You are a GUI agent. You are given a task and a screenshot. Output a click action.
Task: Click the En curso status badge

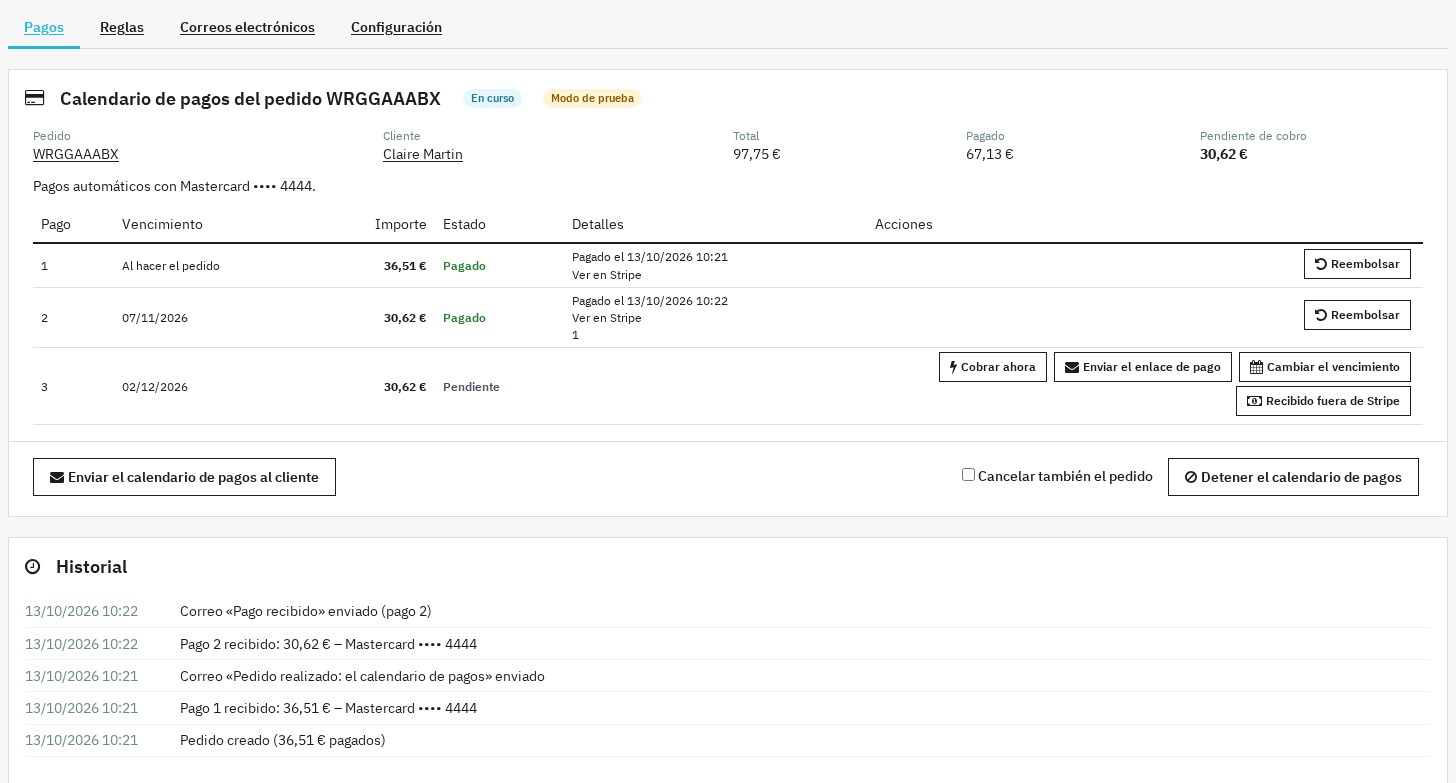pos(492,98)
